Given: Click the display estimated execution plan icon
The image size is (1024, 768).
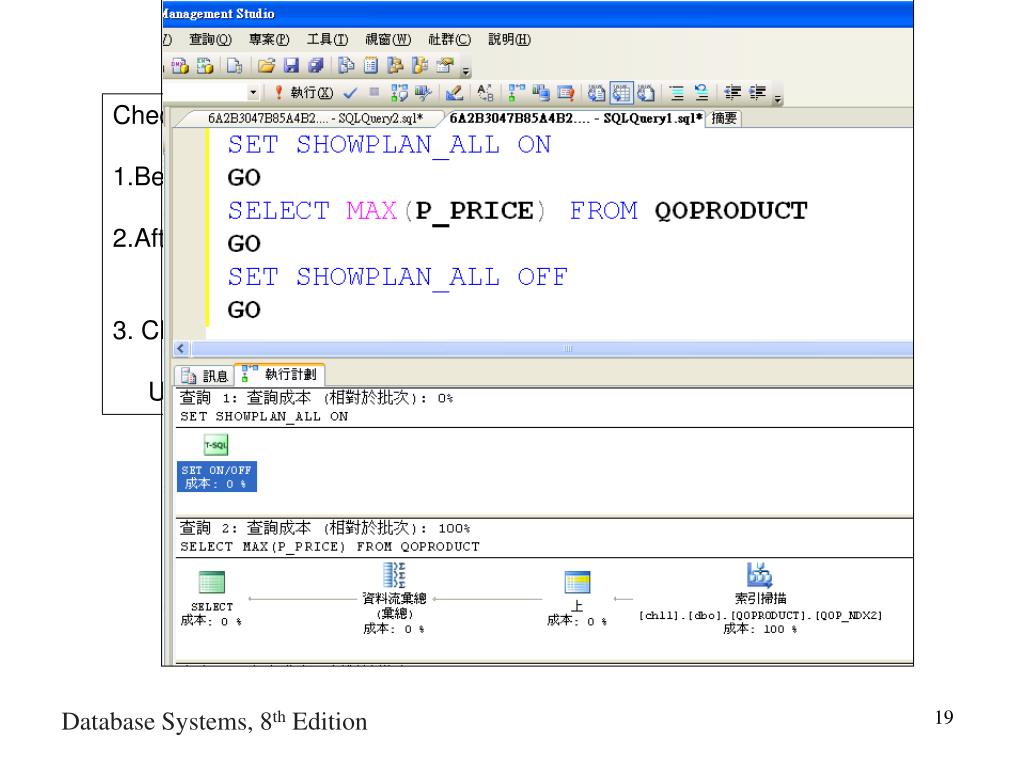Looking at the screenshot, I should point(398,93).
